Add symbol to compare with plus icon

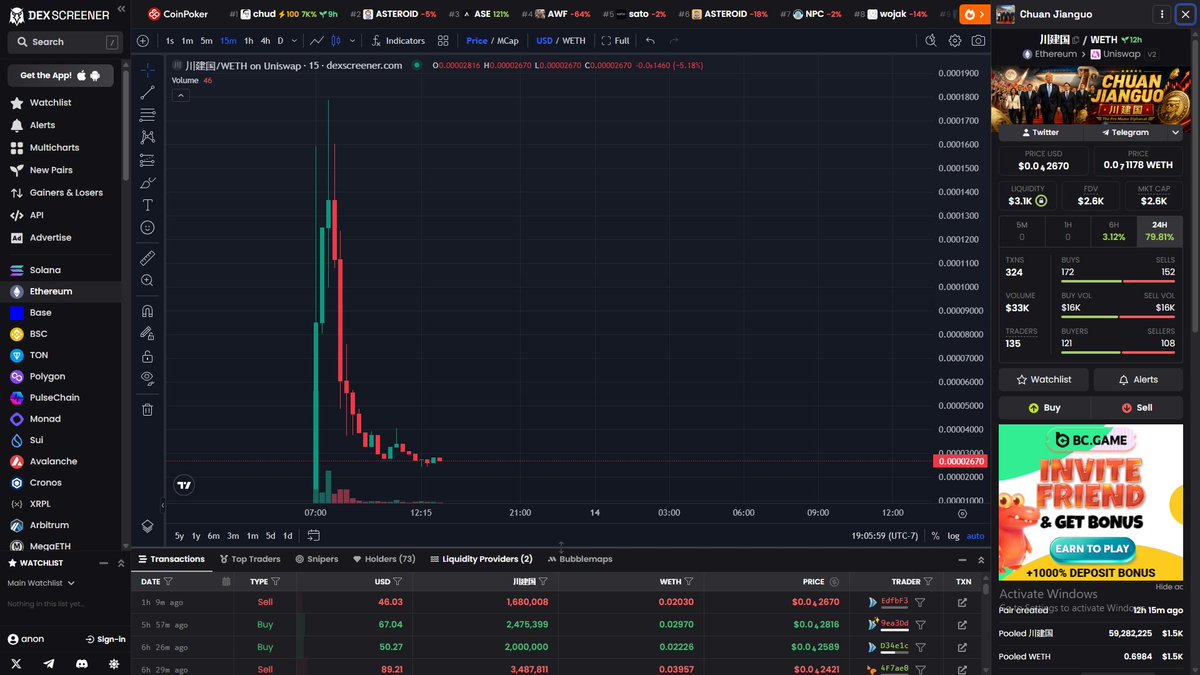(x=143, y=41)
